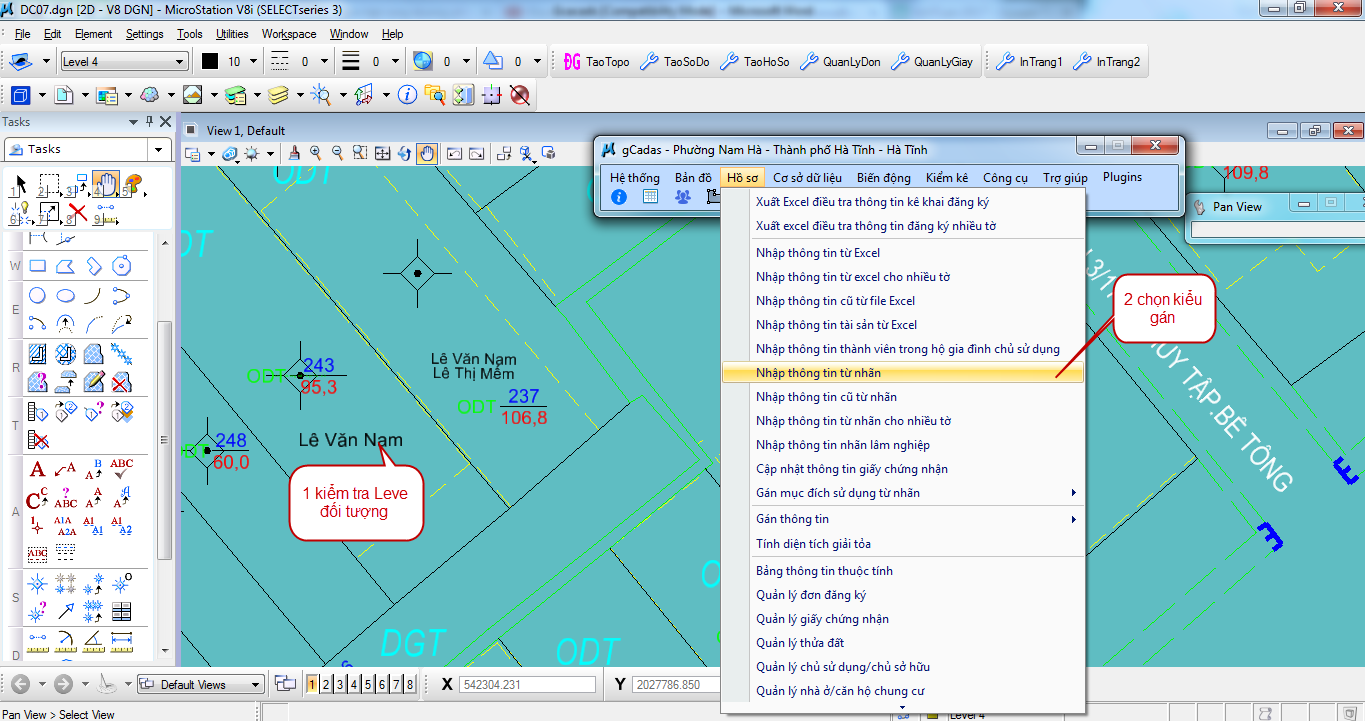
Task: Click the Element Information 'i' icon
Action: click(x=407, y=95)
